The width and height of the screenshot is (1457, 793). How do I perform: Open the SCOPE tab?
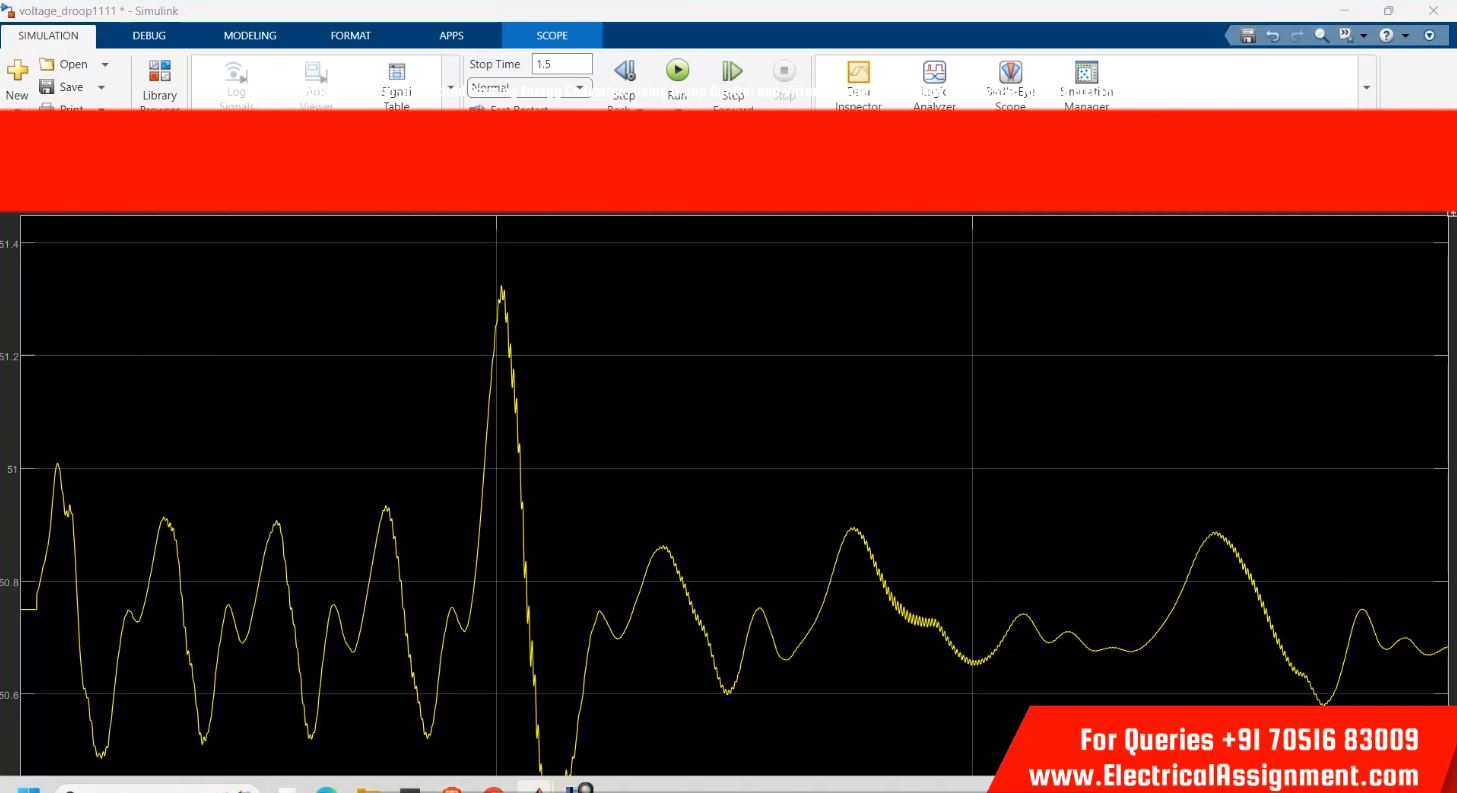coord(551,36)
